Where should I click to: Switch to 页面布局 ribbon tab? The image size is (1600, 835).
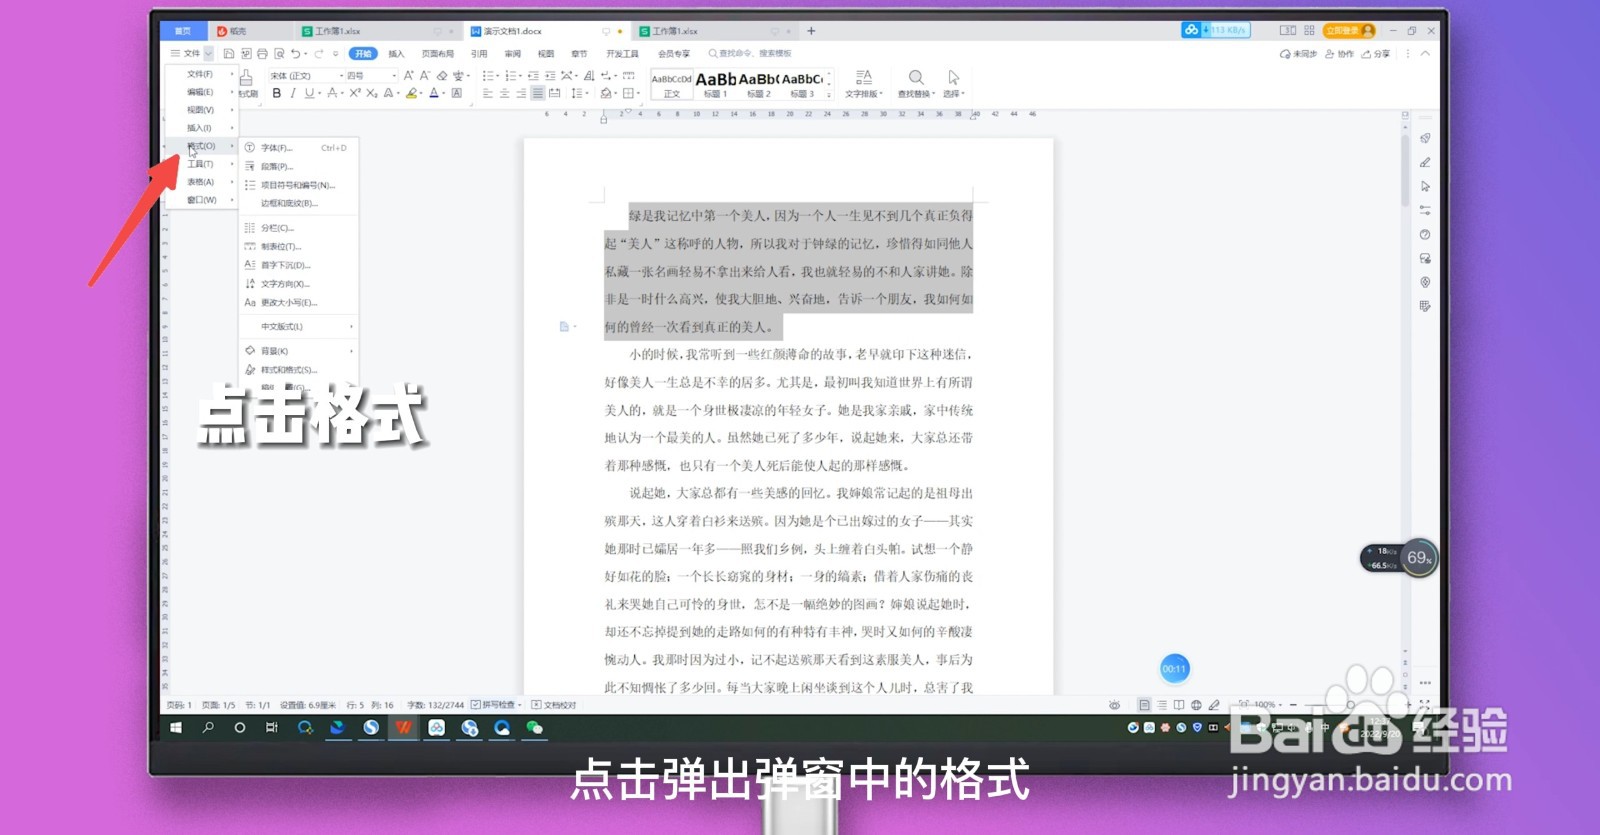pos(438,54)
